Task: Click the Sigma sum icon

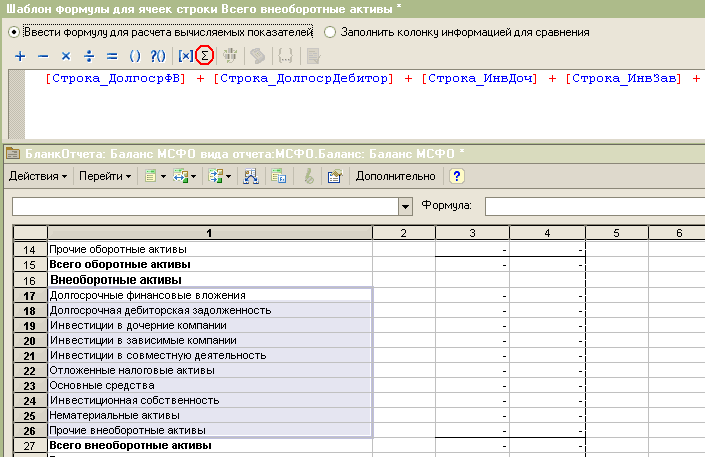Action: 206,55
